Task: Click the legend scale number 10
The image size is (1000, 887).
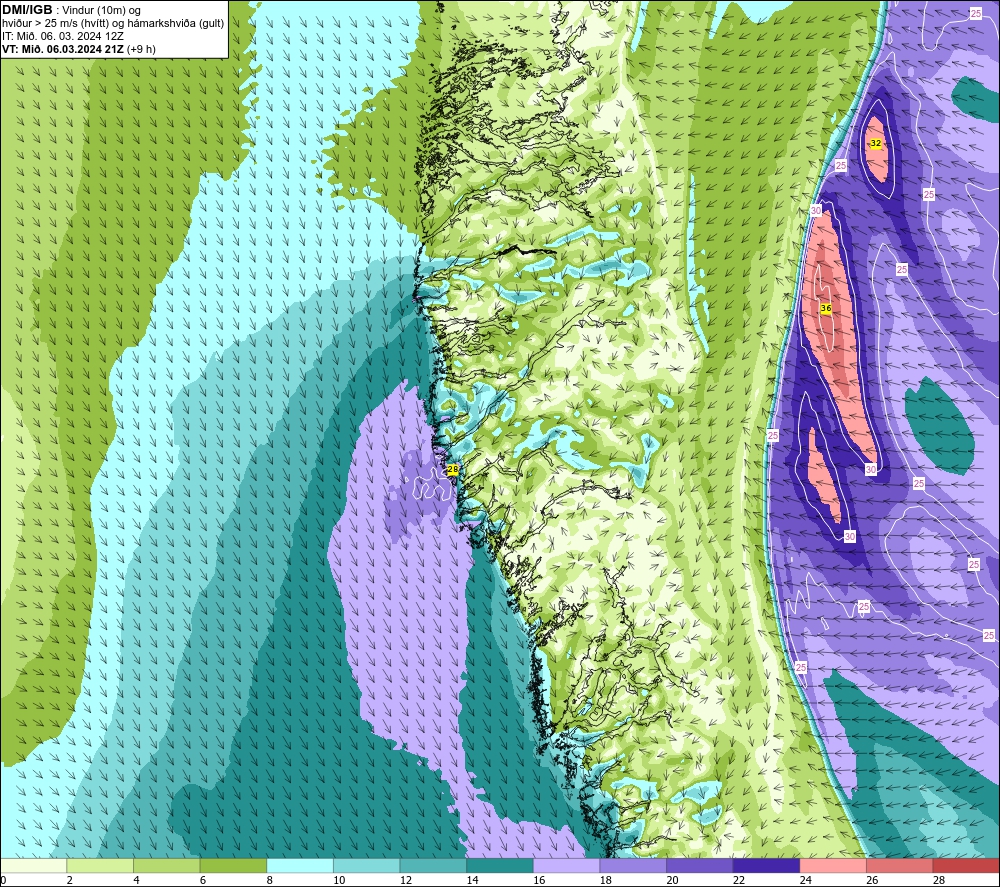Action: coord(339,880)
